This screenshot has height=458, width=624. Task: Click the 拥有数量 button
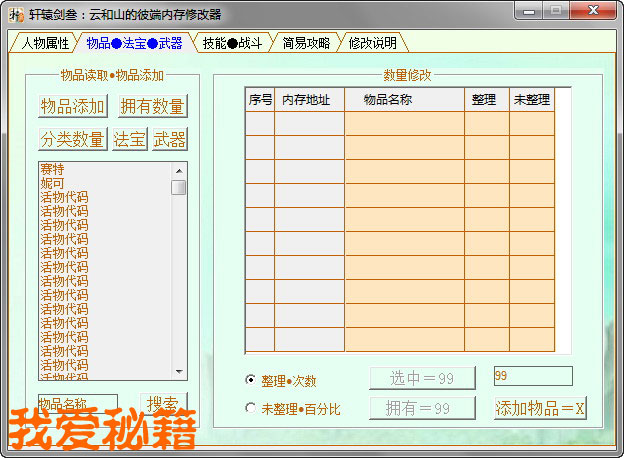coord(152,106)
